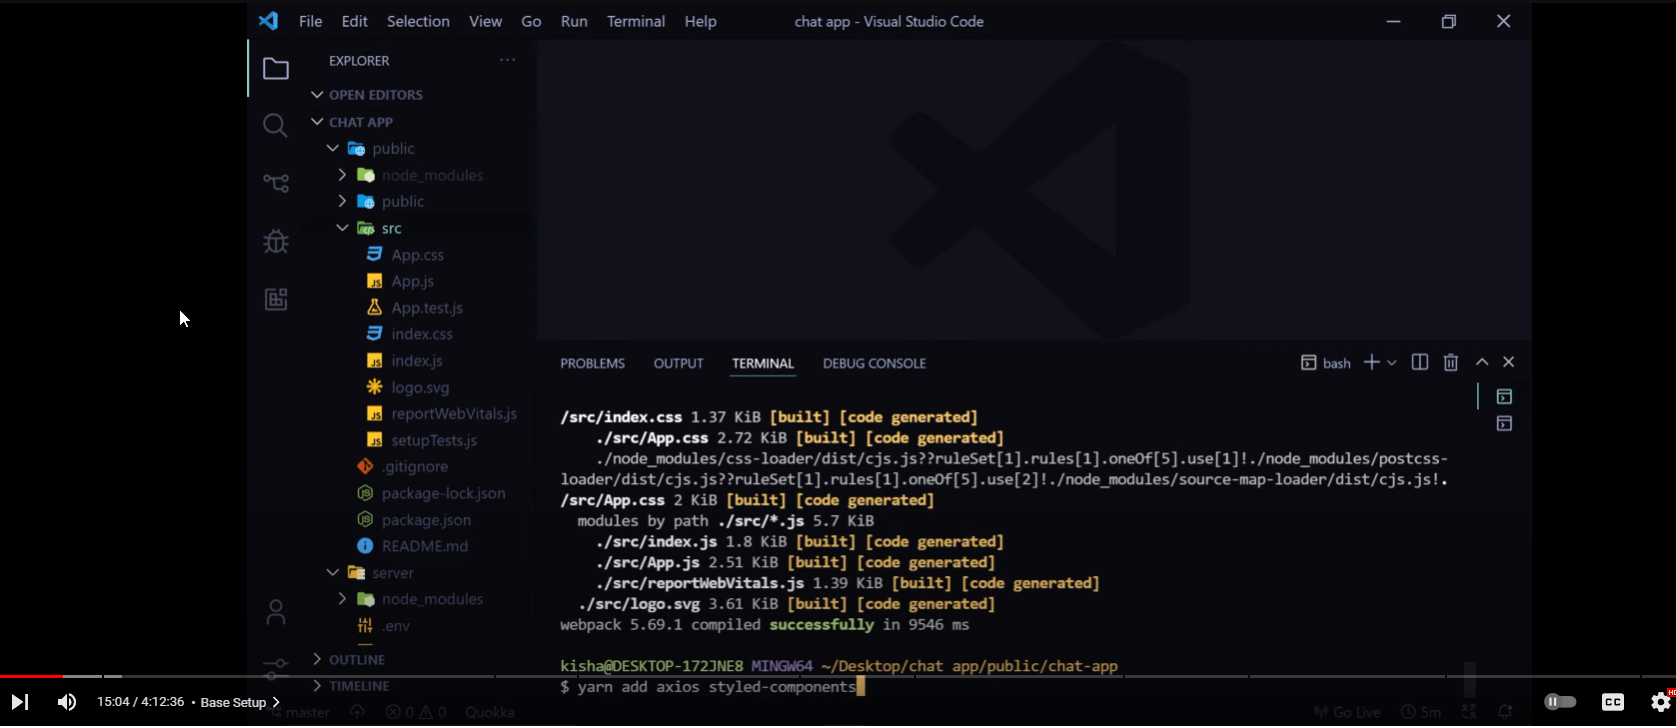Collapse the OPEN EDITORS section

317,95
